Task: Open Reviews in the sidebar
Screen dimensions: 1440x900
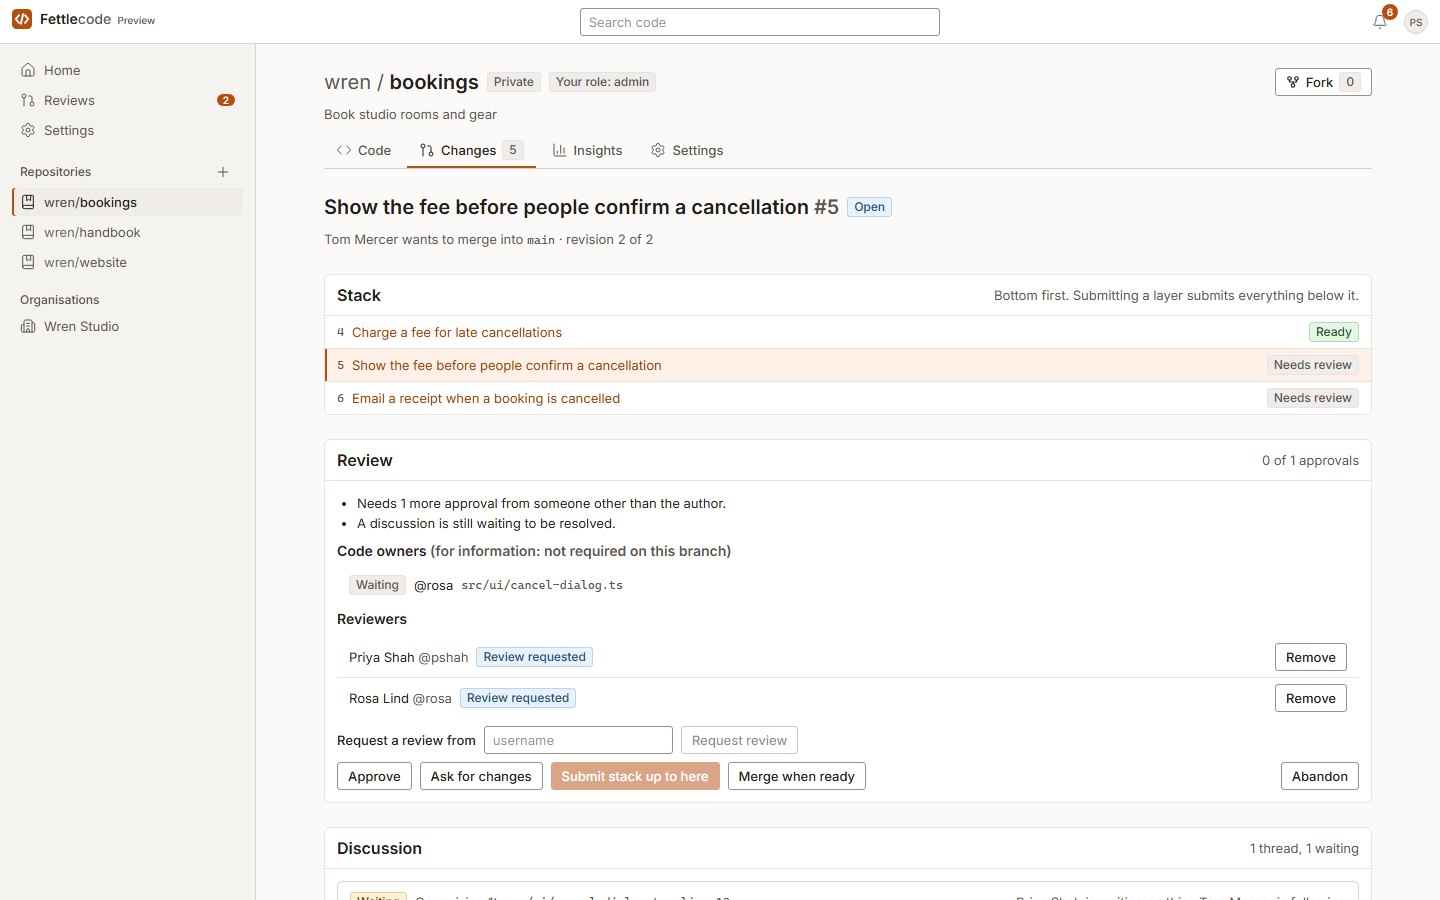Action: coord(127,100)
